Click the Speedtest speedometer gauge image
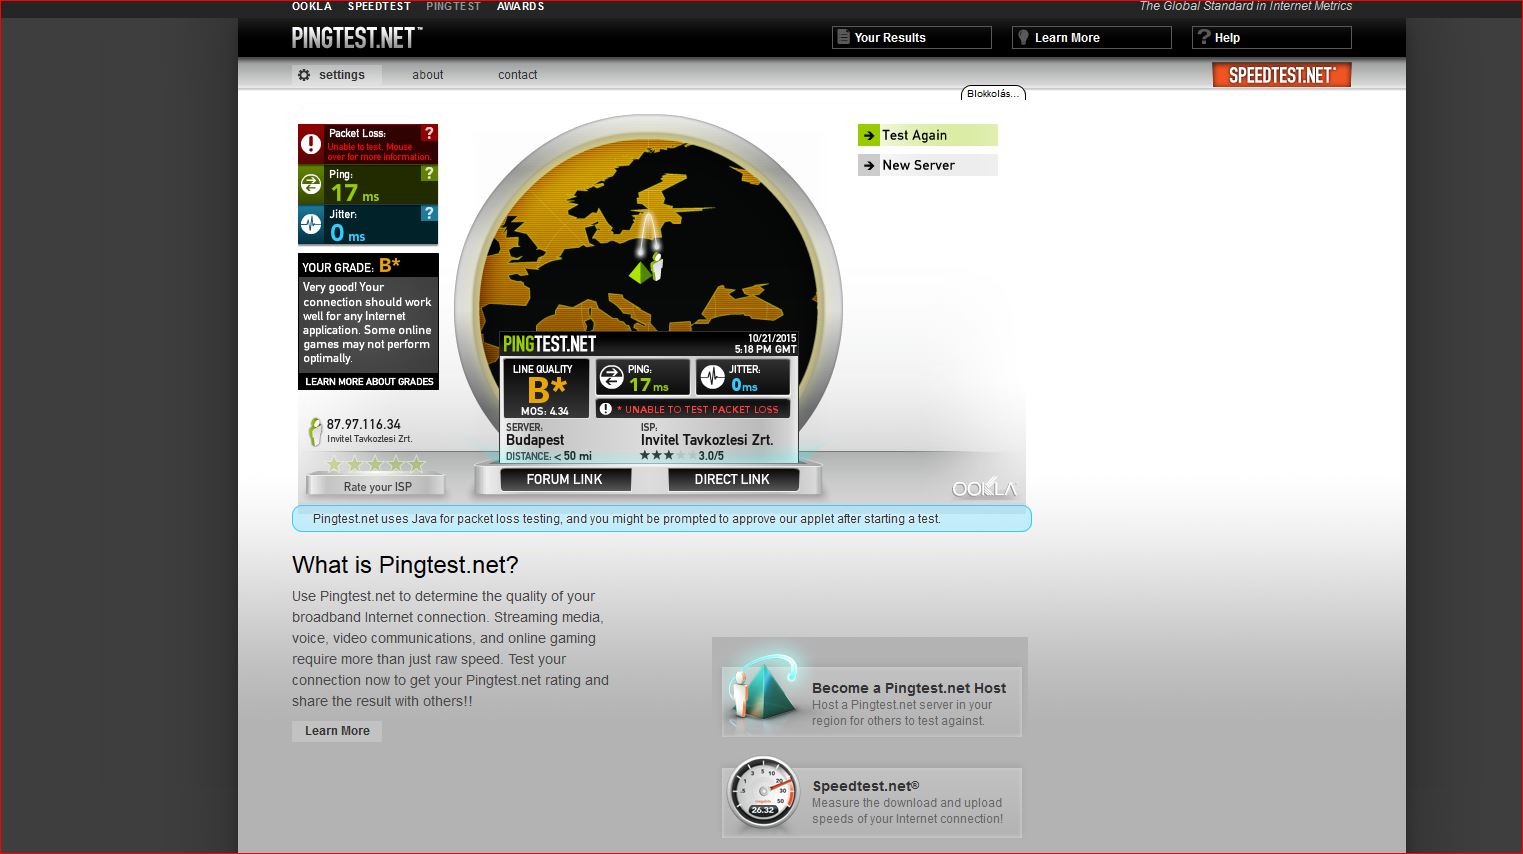This screenshot has height=854, width=1523. [x=764, y=793]
